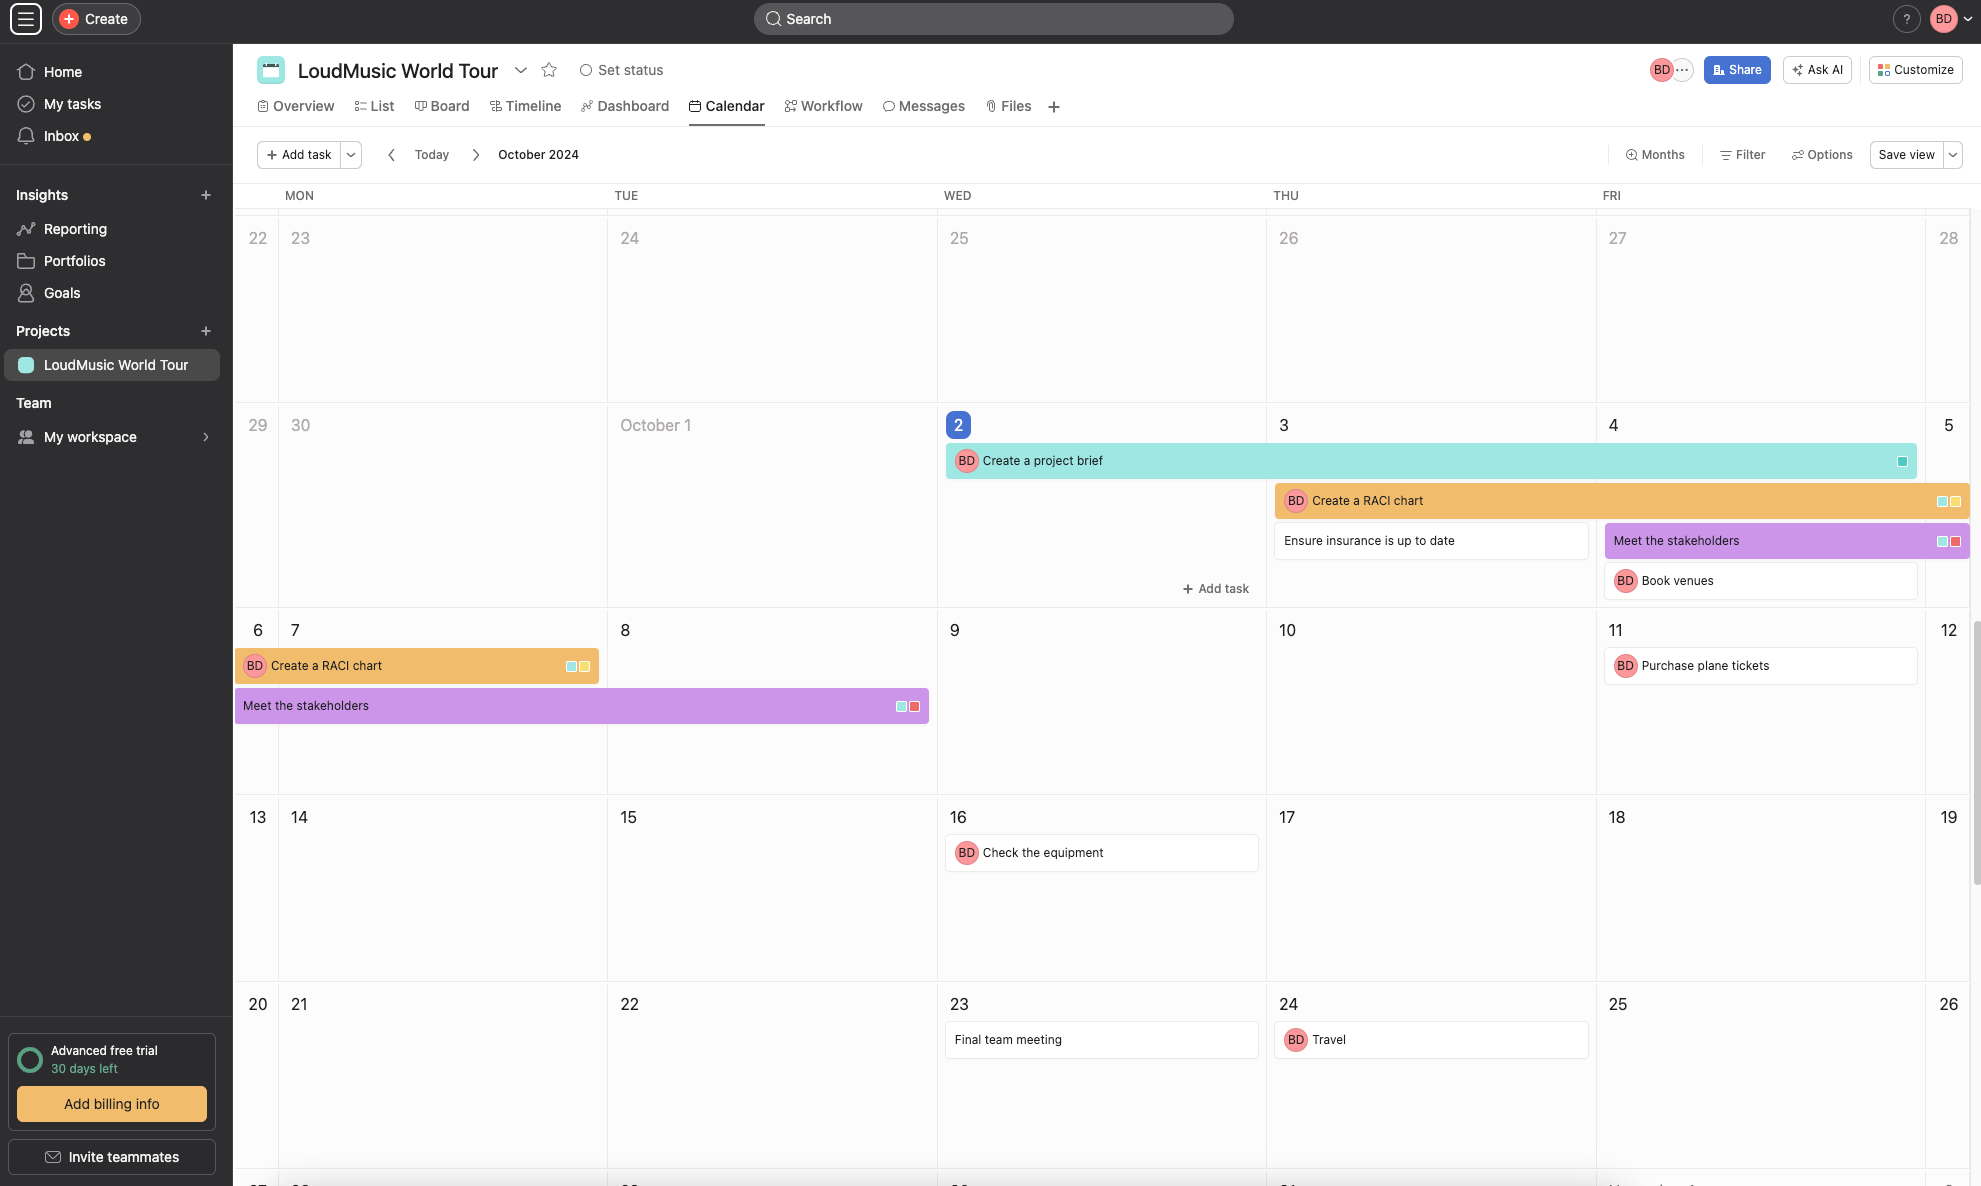
Task: Open Create a project brief task
Action: (1431, 461)
